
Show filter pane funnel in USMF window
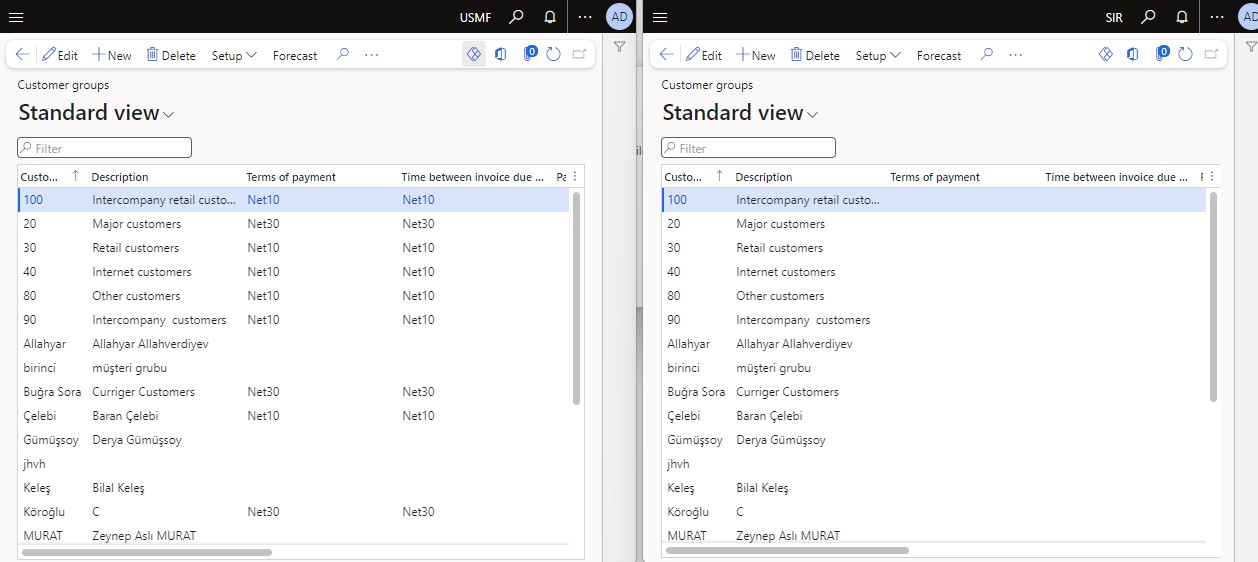click(x=619, y=47)
